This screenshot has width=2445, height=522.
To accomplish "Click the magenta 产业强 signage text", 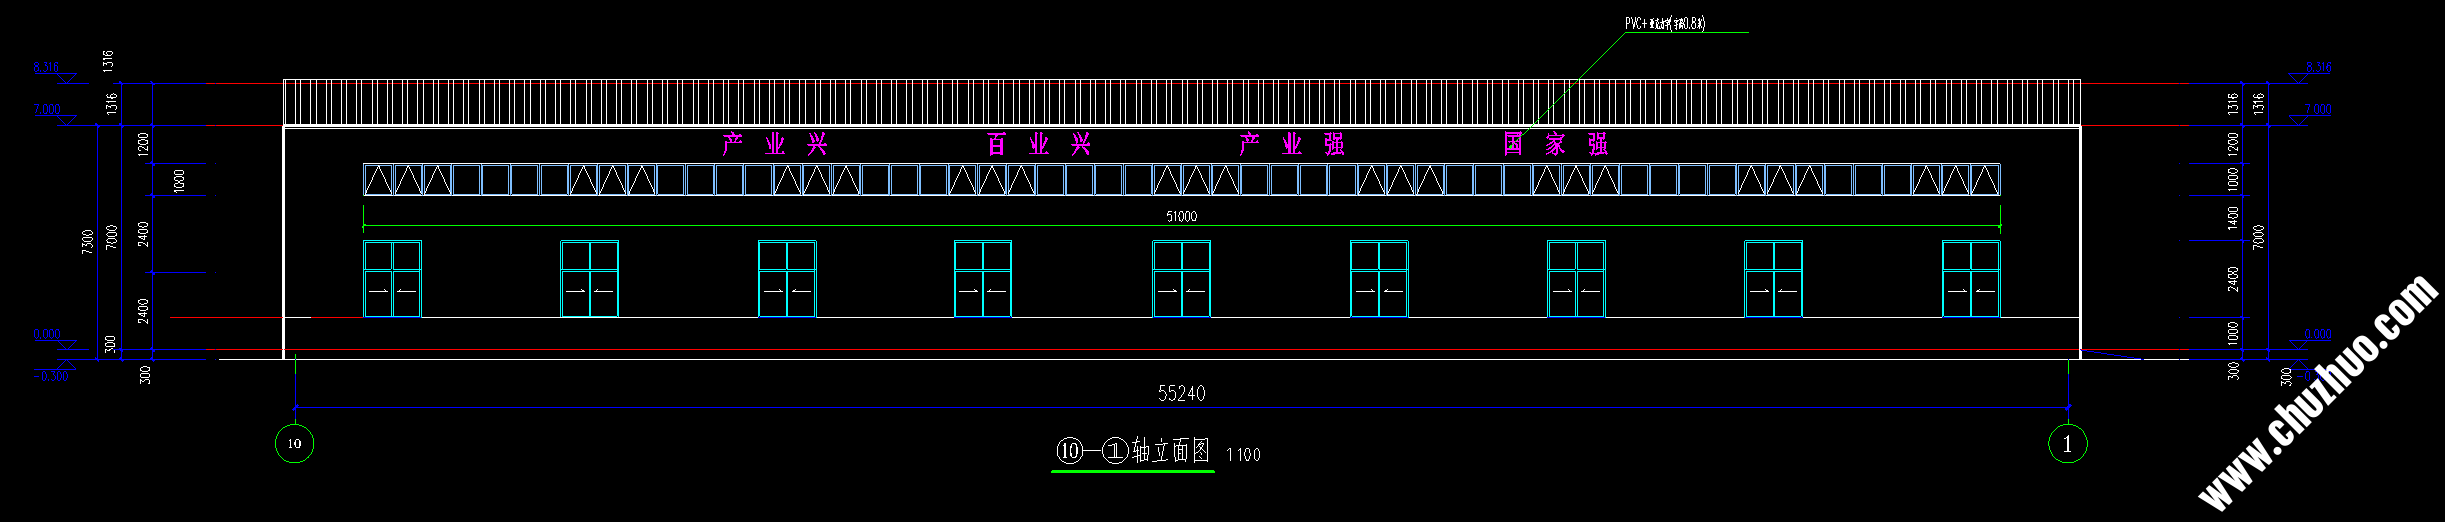I will coord(1292,145).
